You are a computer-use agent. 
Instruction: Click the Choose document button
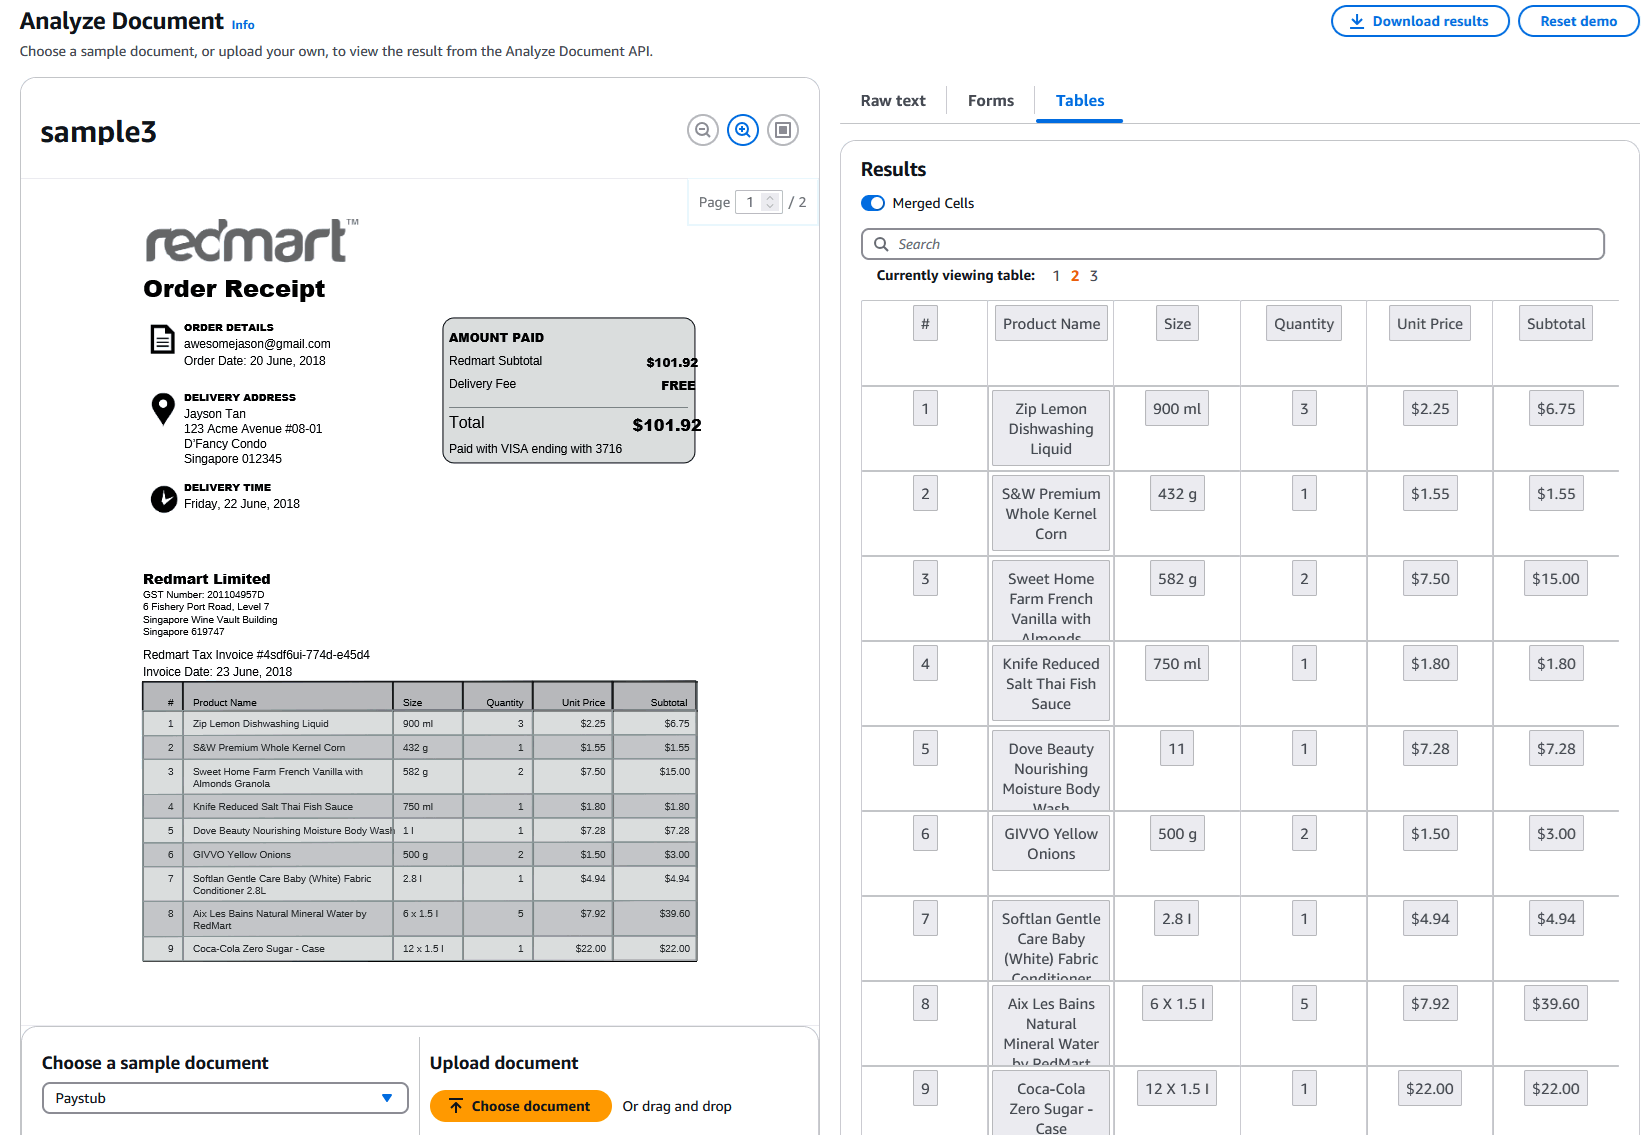[x=520, y=1106]
